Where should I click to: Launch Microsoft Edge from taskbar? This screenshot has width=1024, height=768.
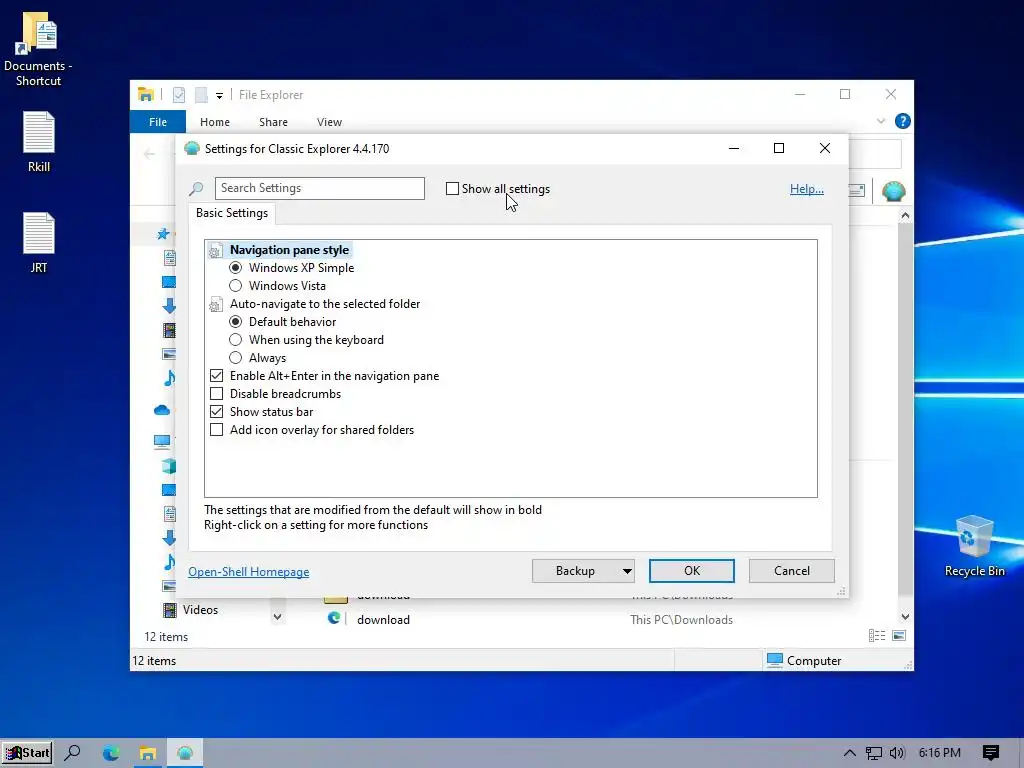110,753
